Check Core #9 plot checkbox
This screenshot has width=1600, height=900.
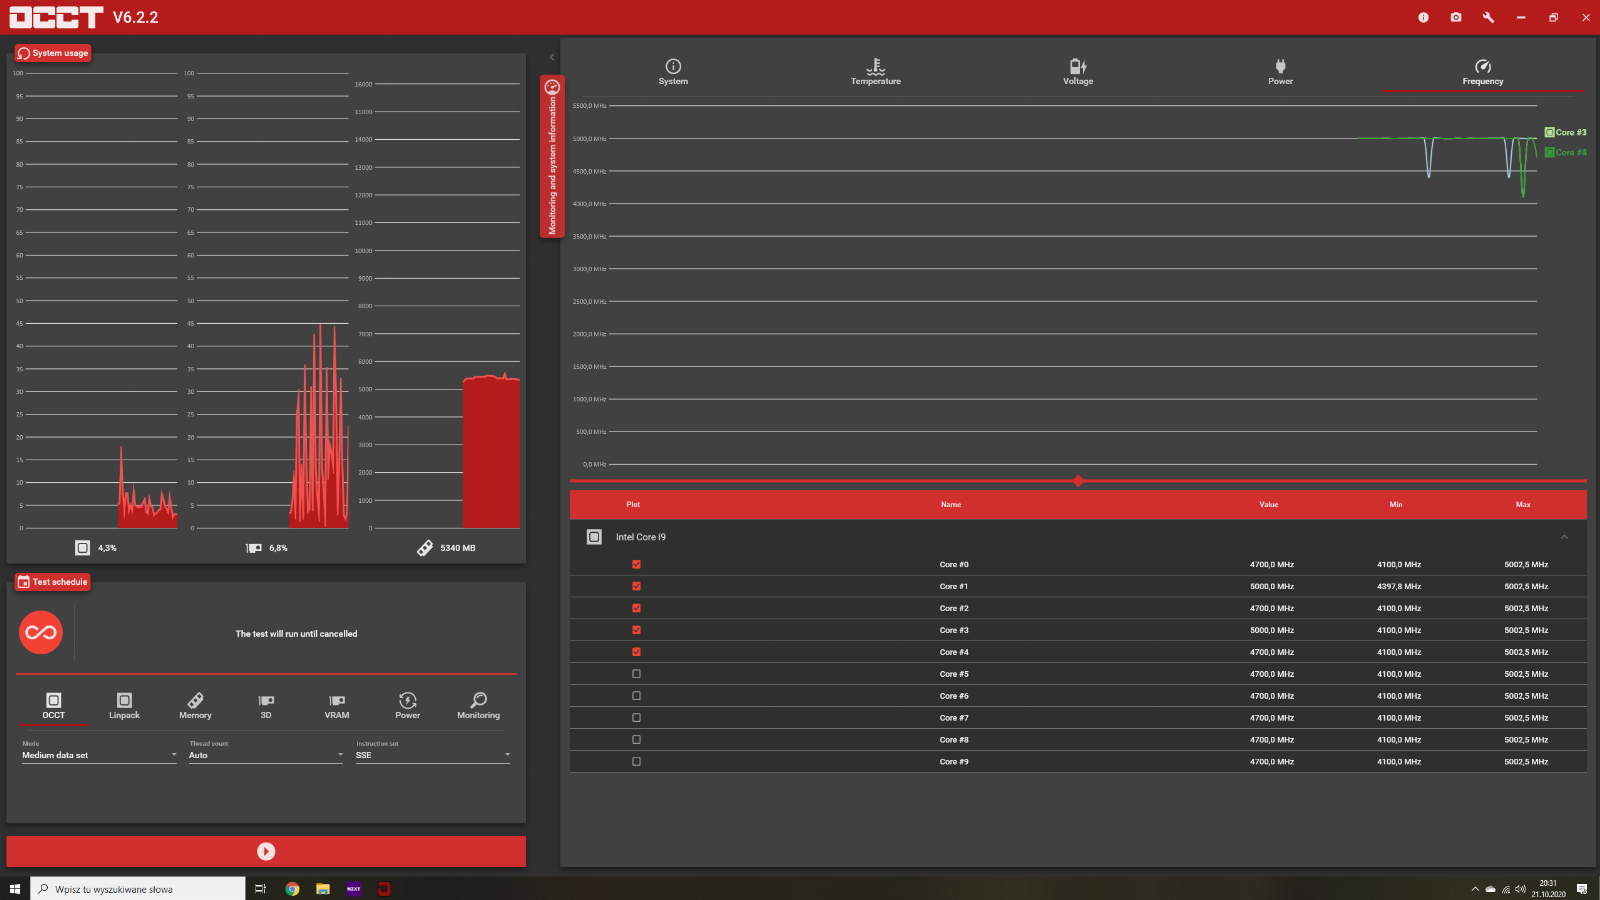click(636, 762)
